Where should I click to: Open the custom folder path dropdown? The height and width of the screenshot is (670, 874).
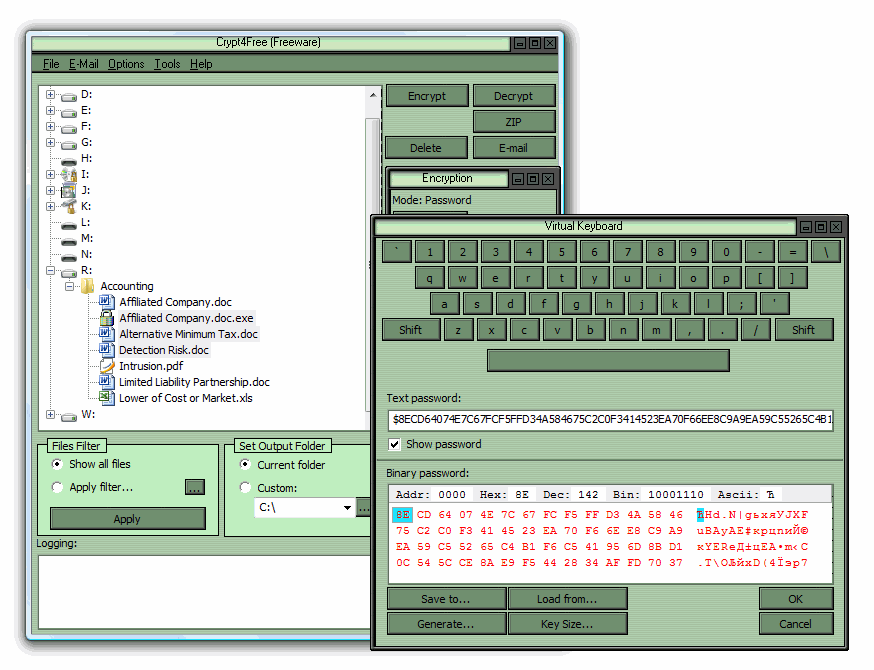click(347, 508)
